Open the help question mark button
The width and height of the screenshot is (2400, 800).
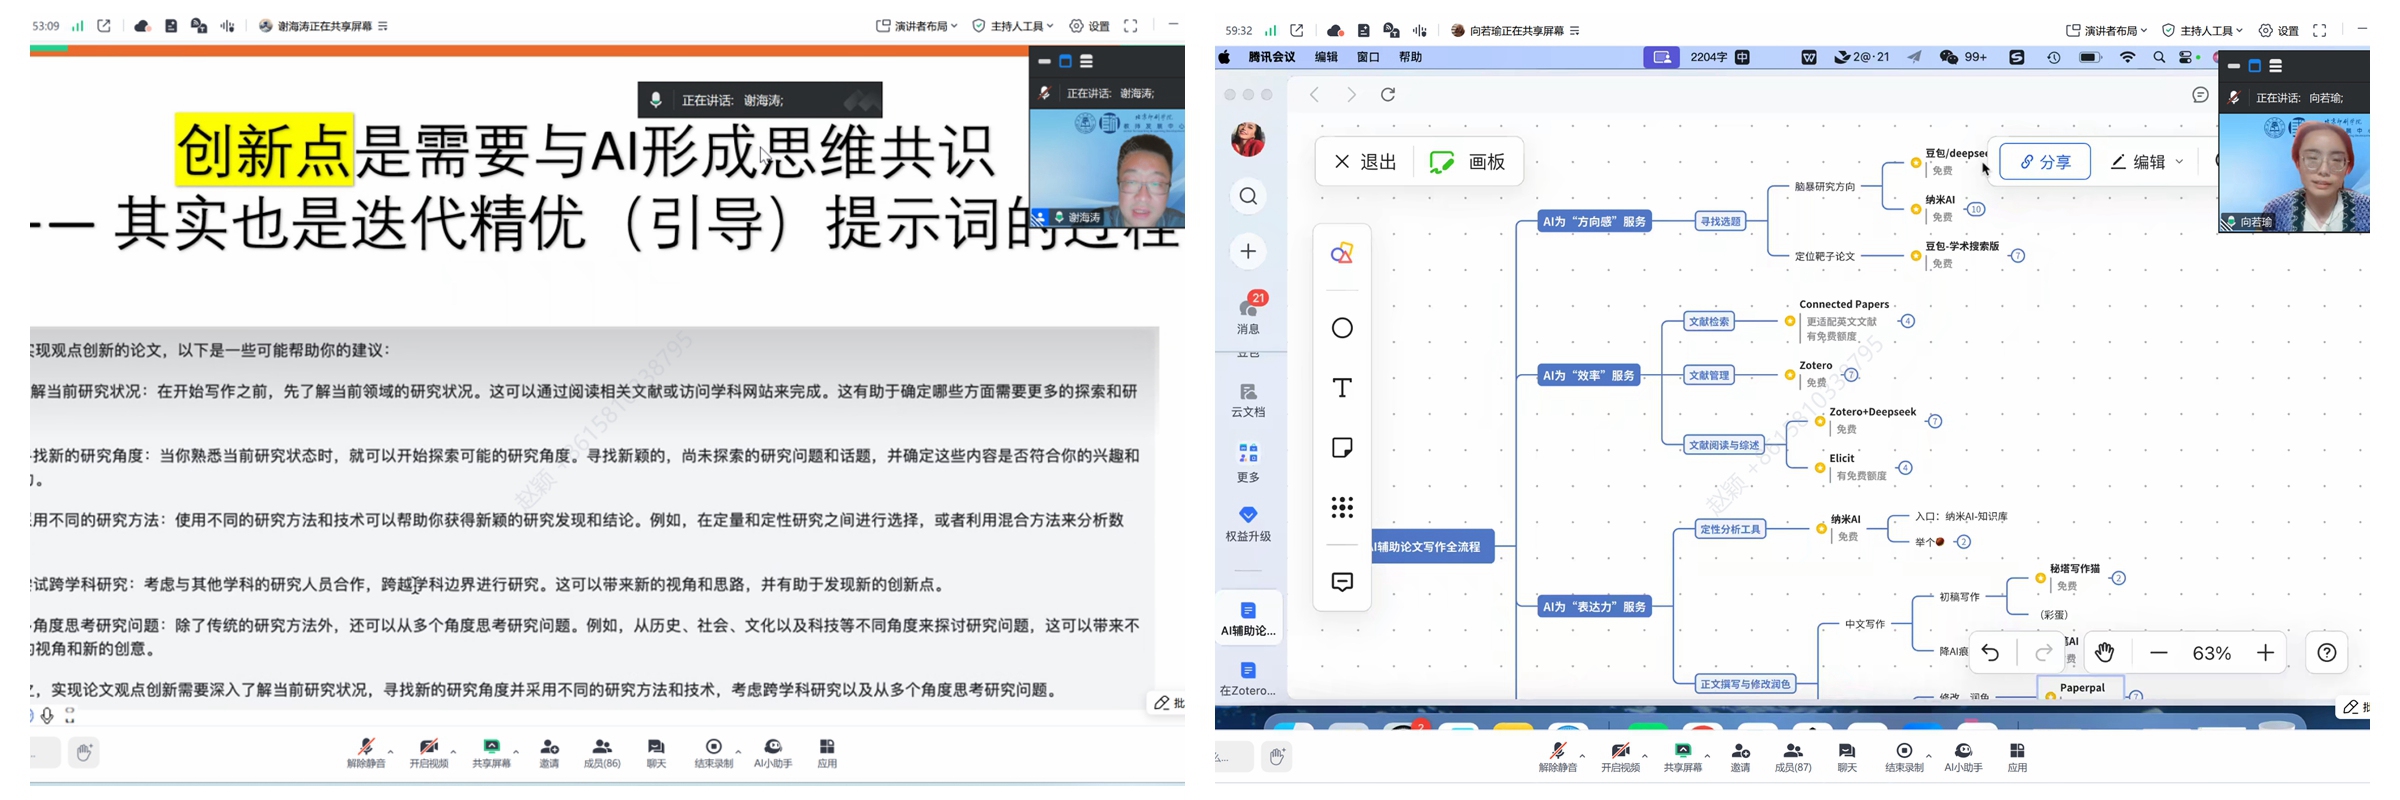2327,653
